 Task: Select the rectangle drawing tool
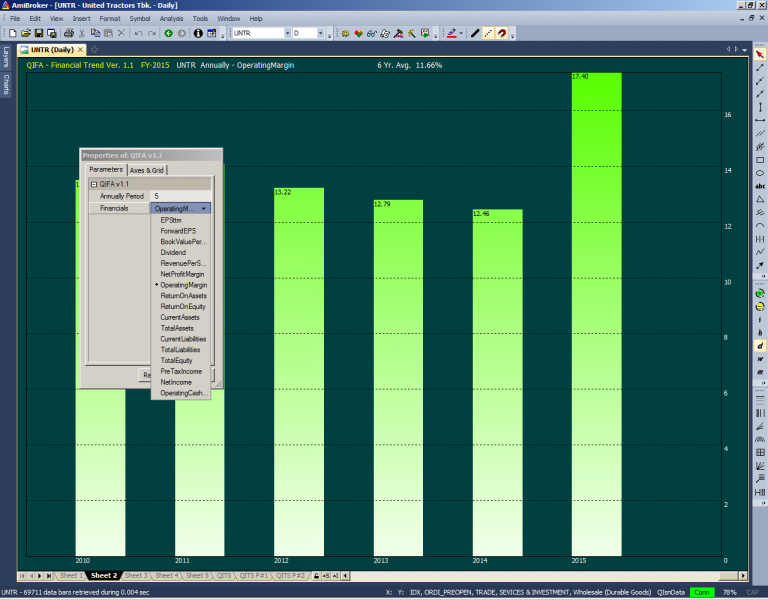[760, 160]
